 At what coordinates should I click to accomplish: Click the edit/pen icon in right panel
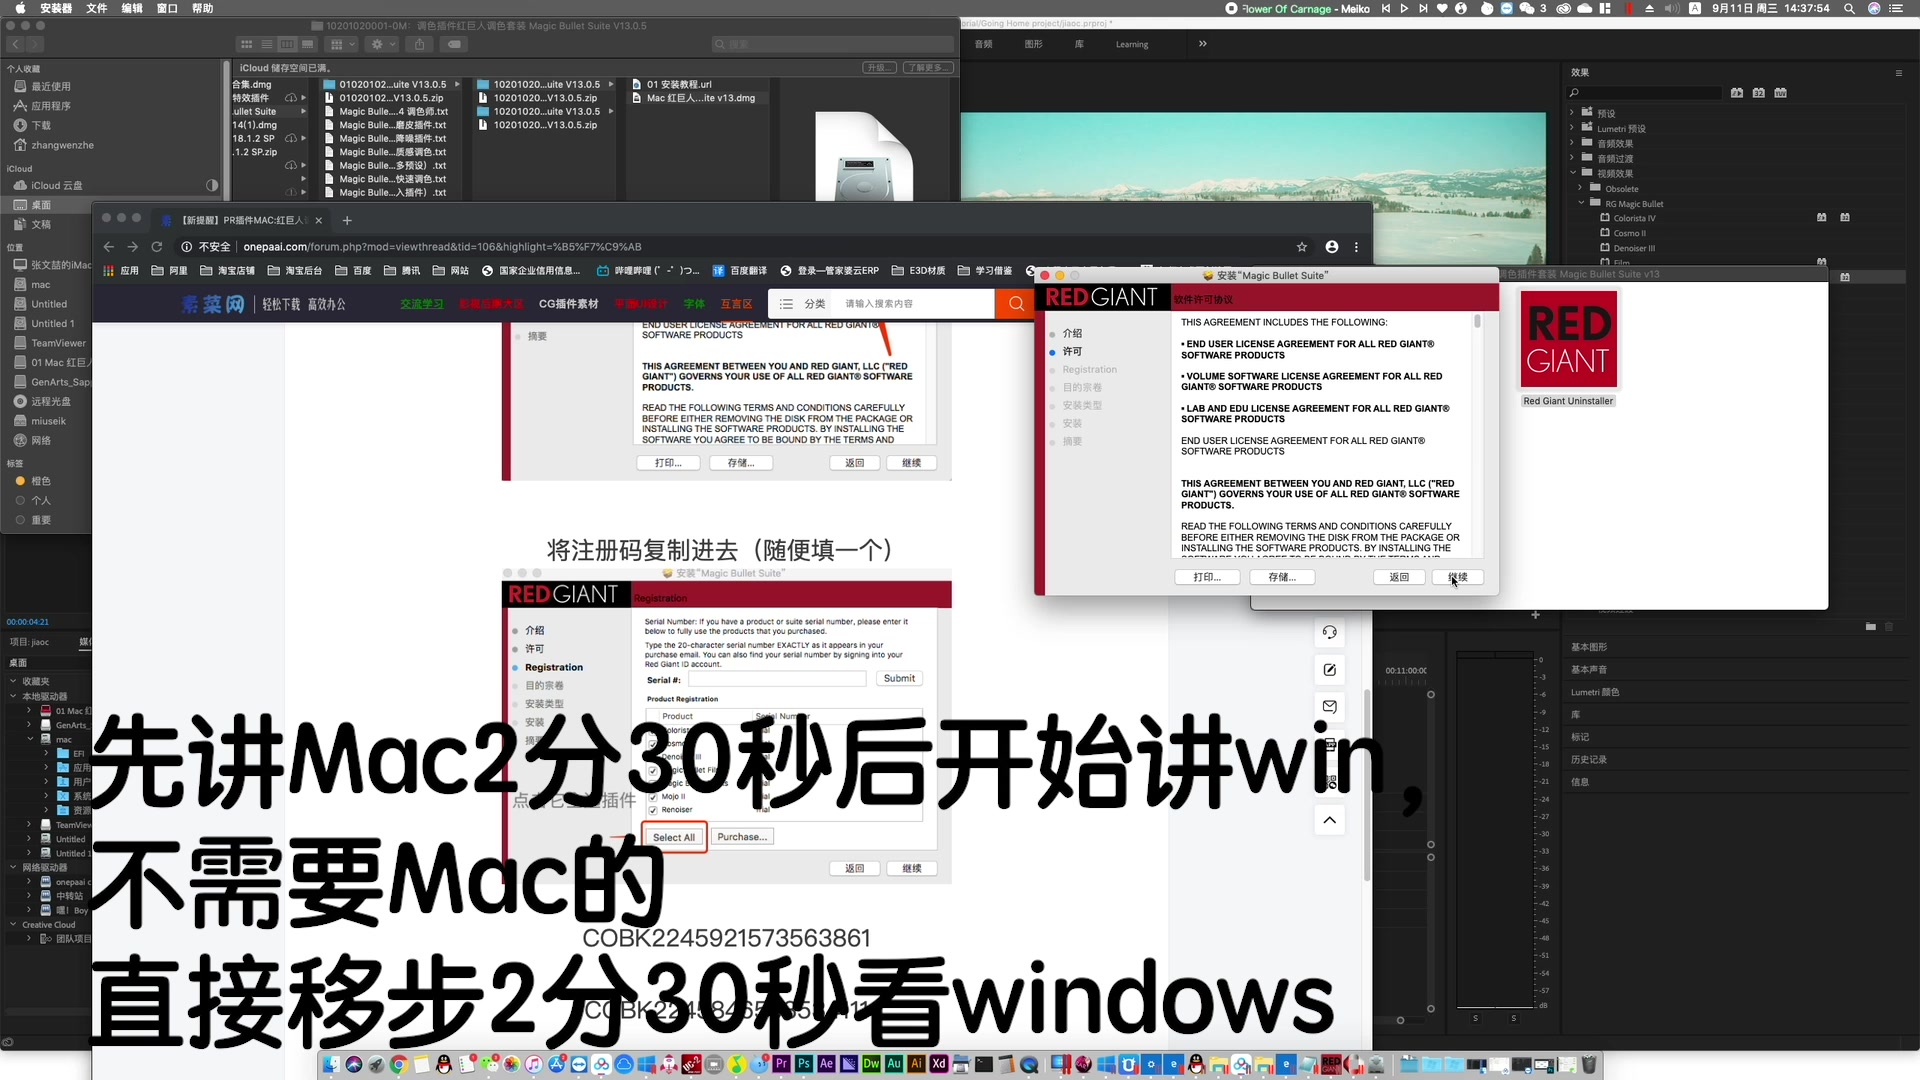(x=1329, y=669)
